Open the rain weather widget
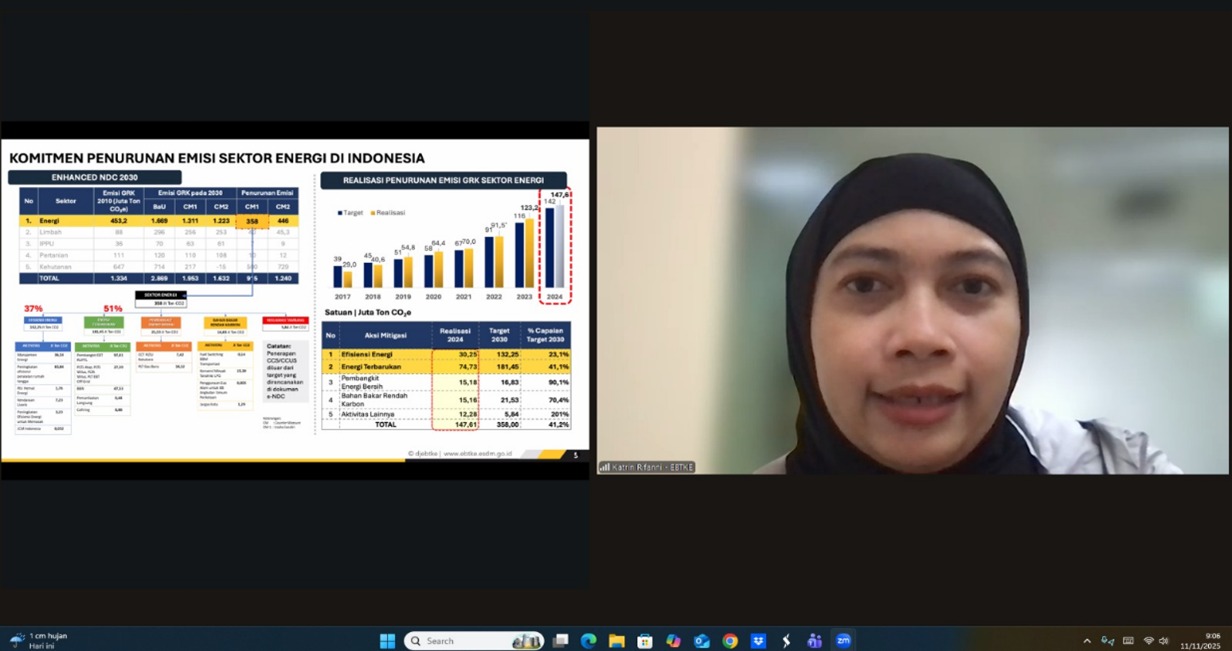 pyautogui.click(x=40, y=641)
